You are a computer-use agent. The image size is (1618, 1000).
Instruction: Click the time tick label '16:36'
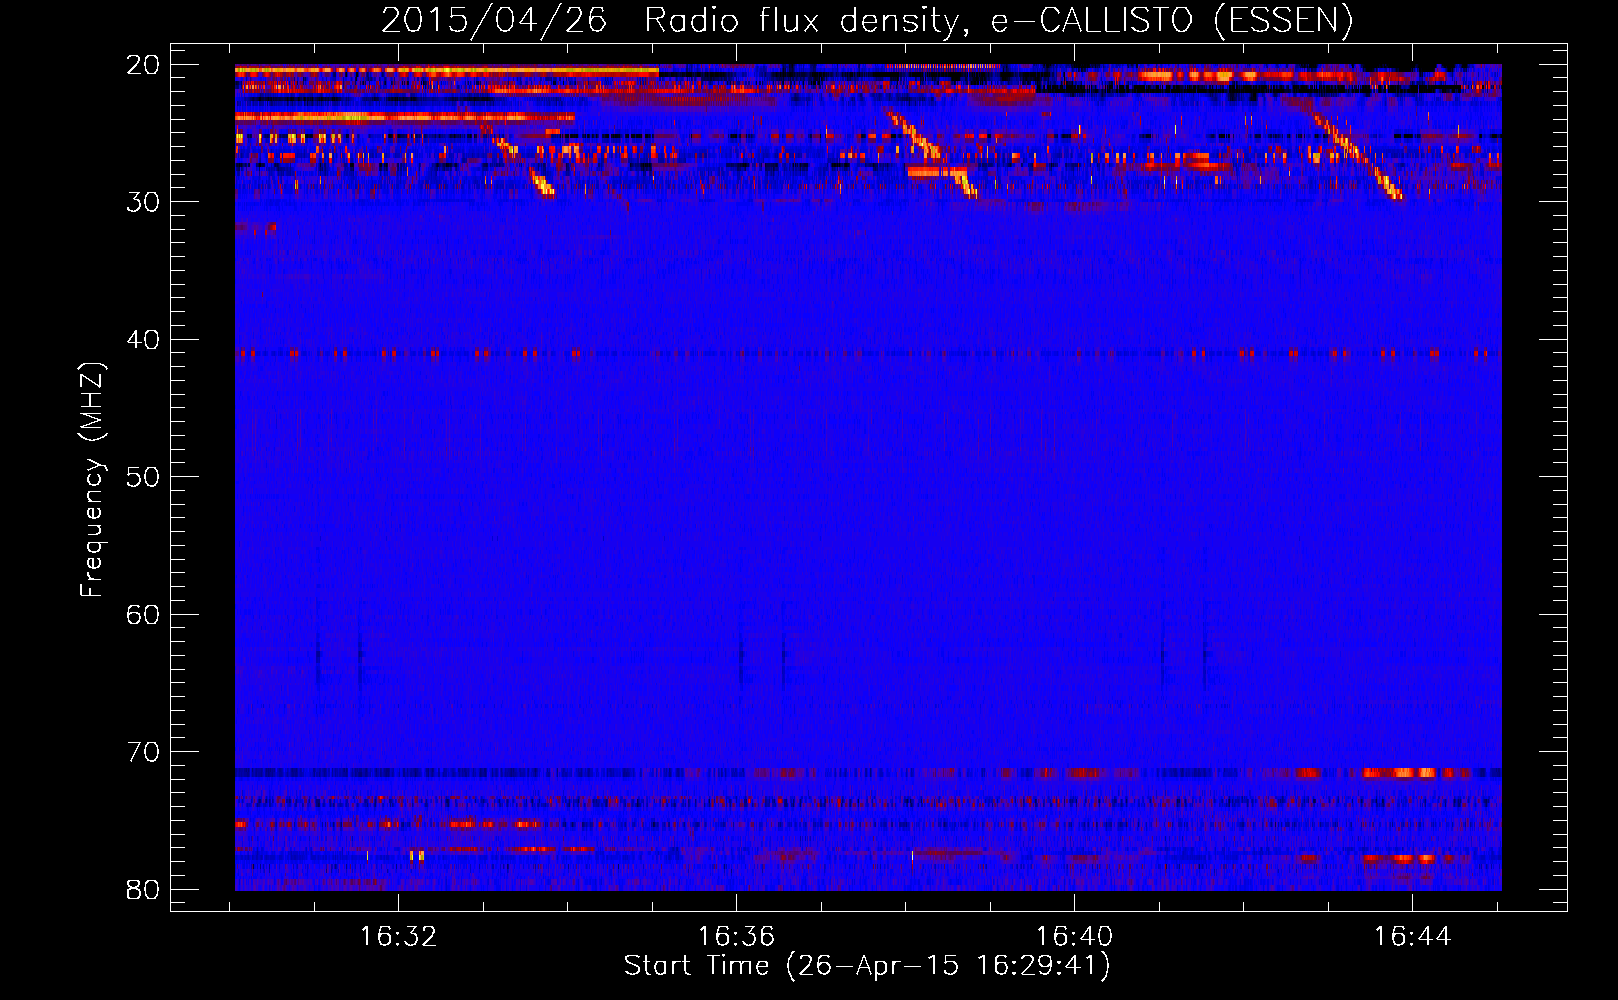(737, 937)
